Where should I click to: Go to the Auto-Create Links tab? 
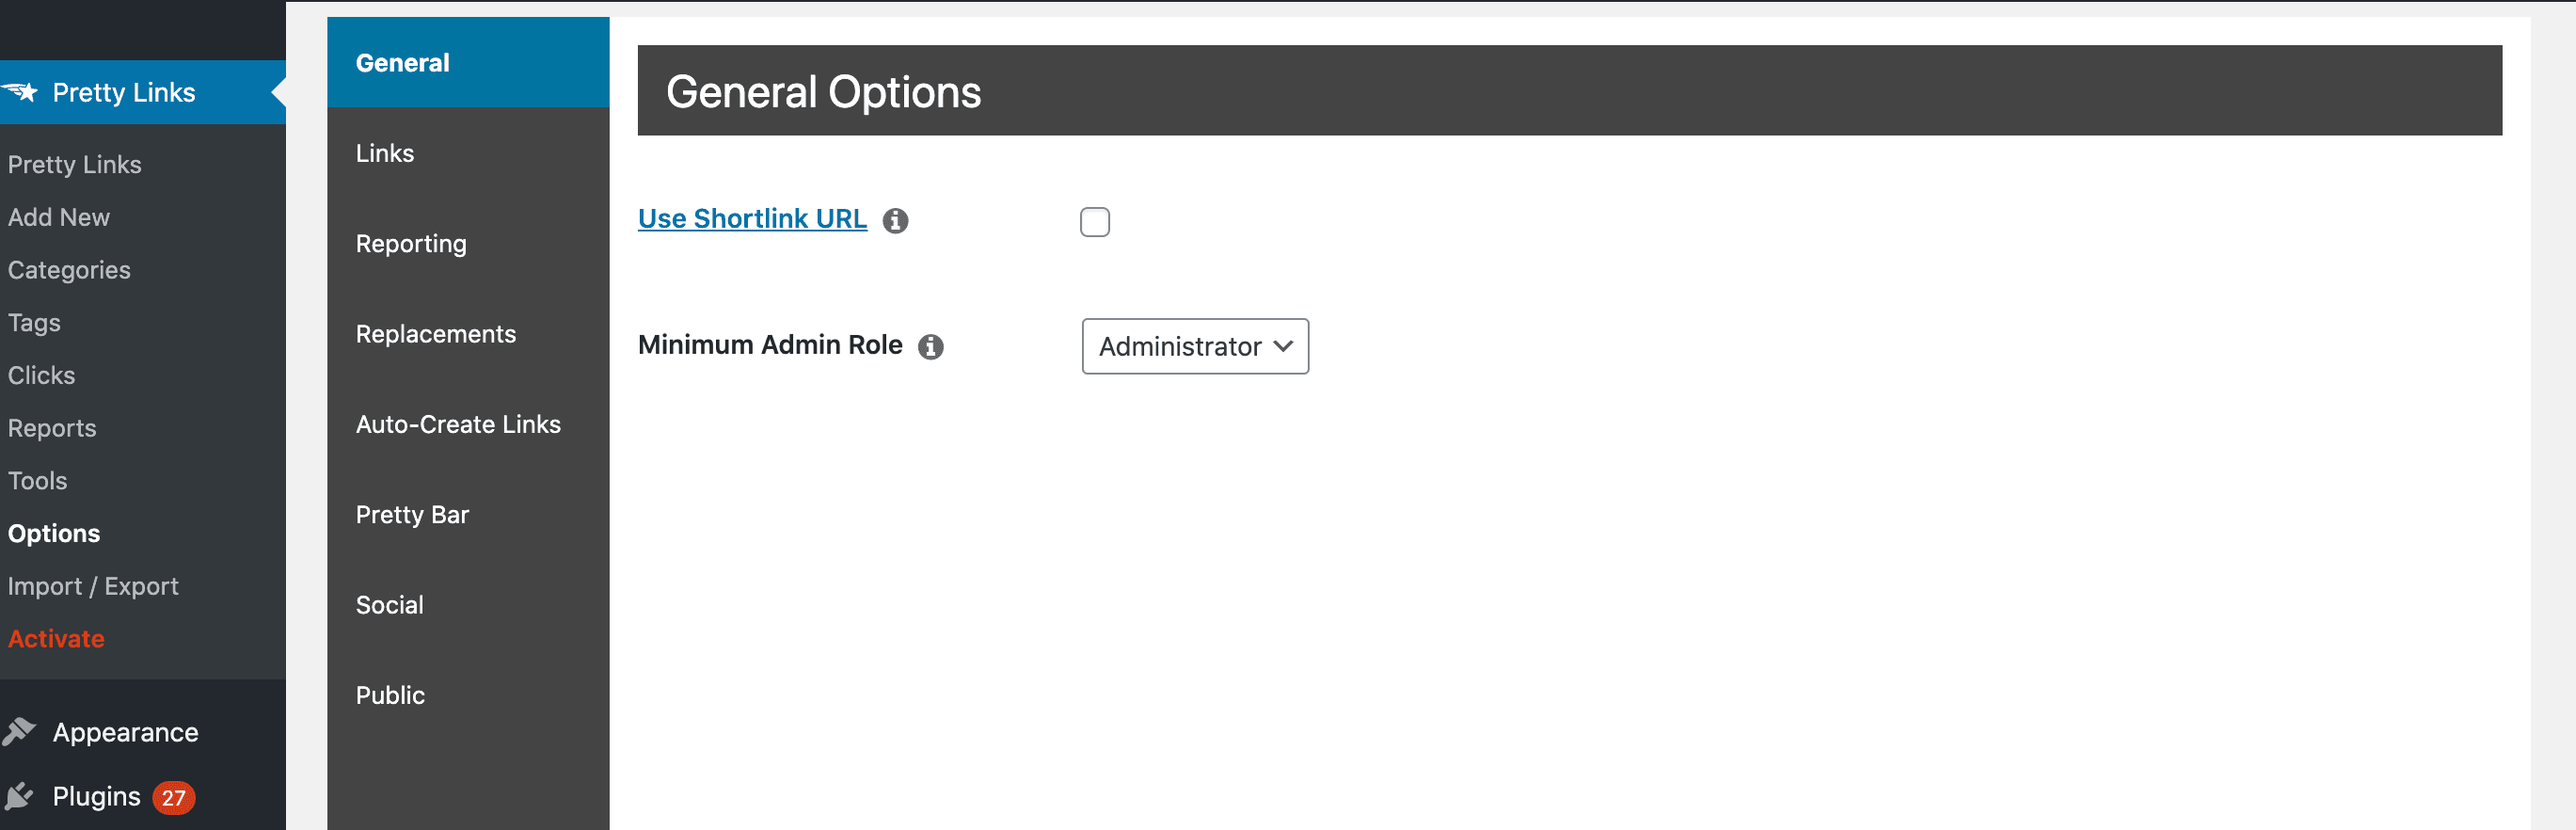pyautogui.click(x=468, y=424)
